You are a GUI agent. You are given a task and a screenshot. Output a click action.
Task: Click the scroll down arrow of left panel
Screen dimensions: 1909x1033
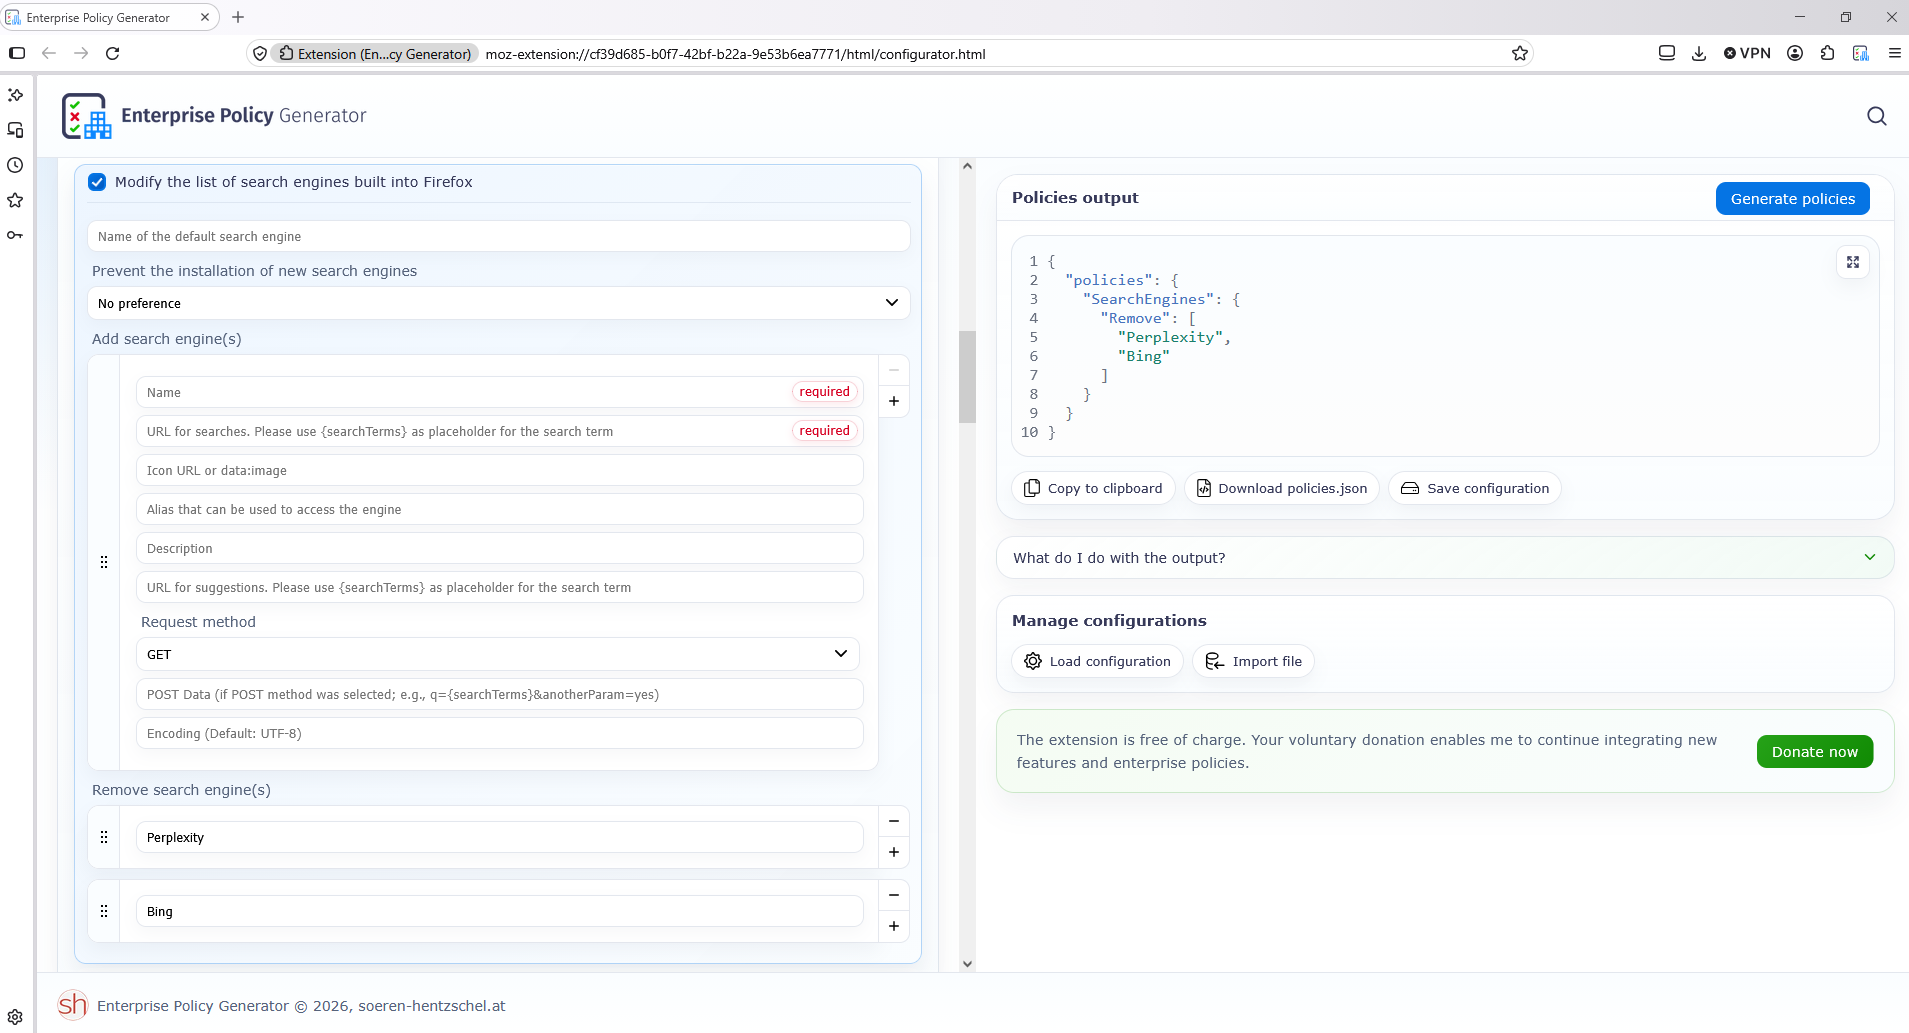tap(967, 964)
